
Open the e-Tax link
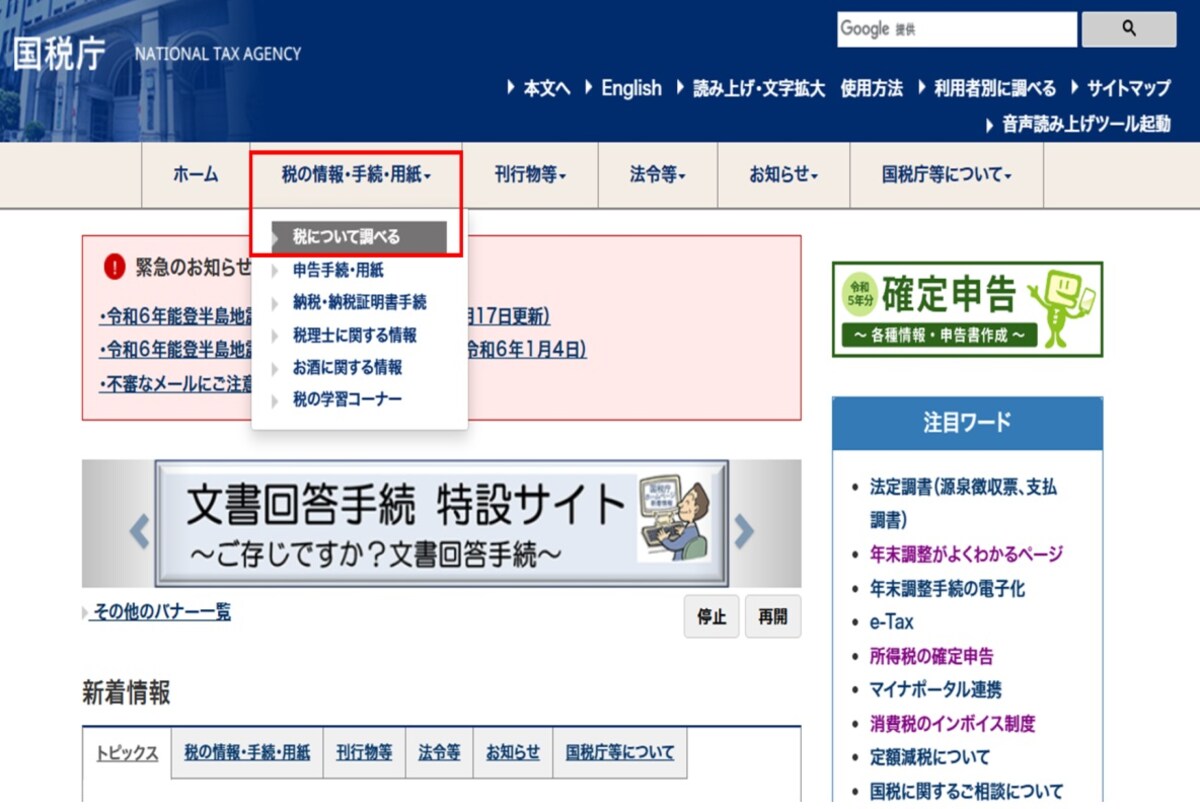click(891, 622)
